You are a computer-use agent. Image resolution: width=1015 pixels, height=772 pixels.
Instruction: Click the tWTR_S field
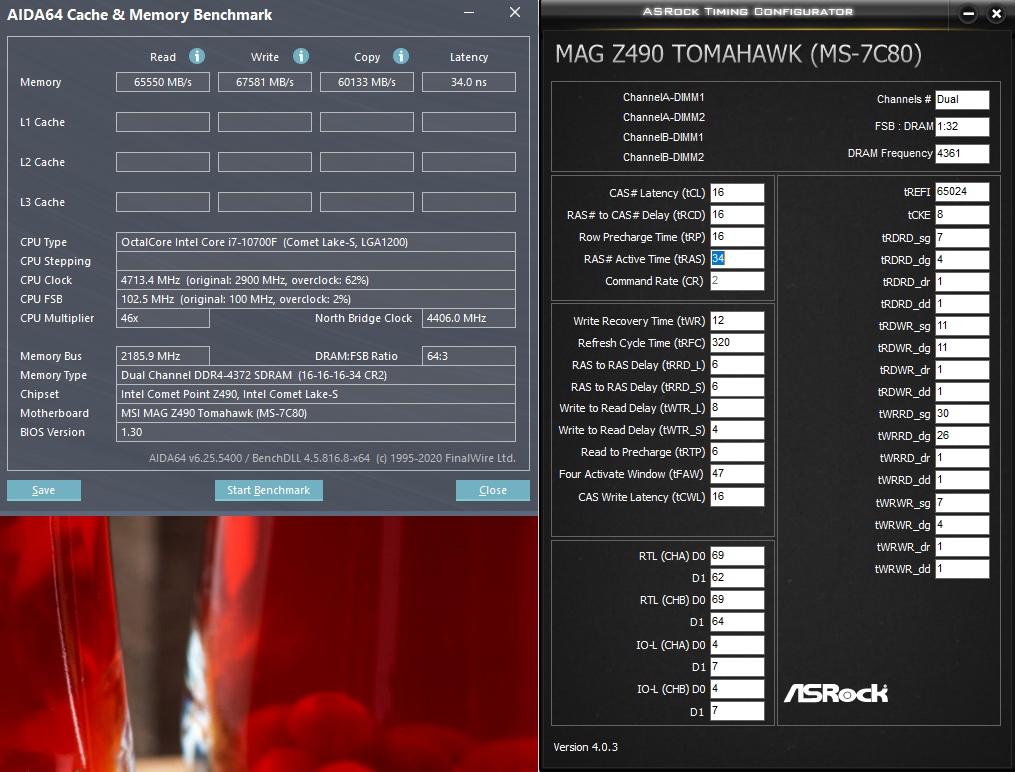737,430
